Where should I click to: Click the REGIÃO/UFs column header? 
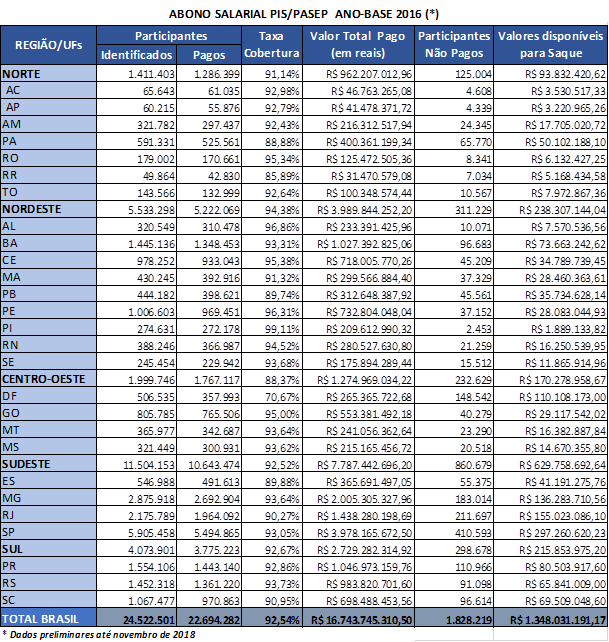[48, 45]
